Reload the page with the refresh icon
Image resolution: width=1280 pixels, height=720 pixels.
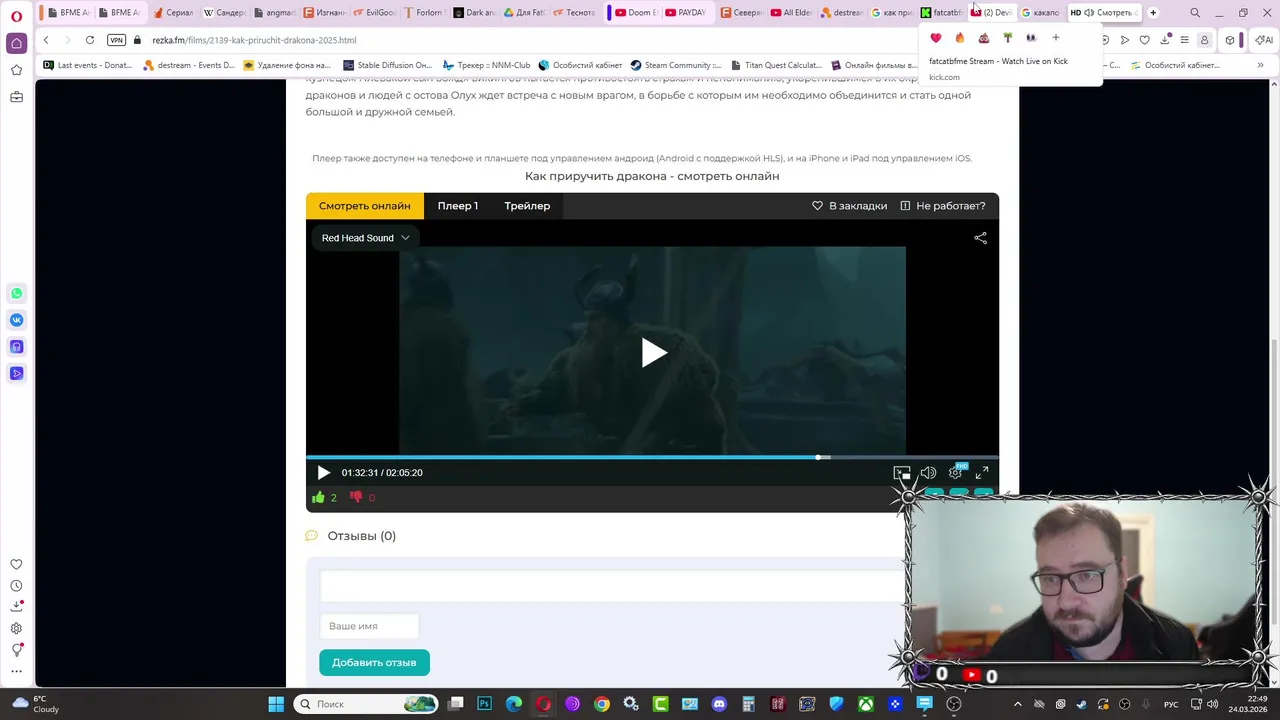tap(90, 40)
